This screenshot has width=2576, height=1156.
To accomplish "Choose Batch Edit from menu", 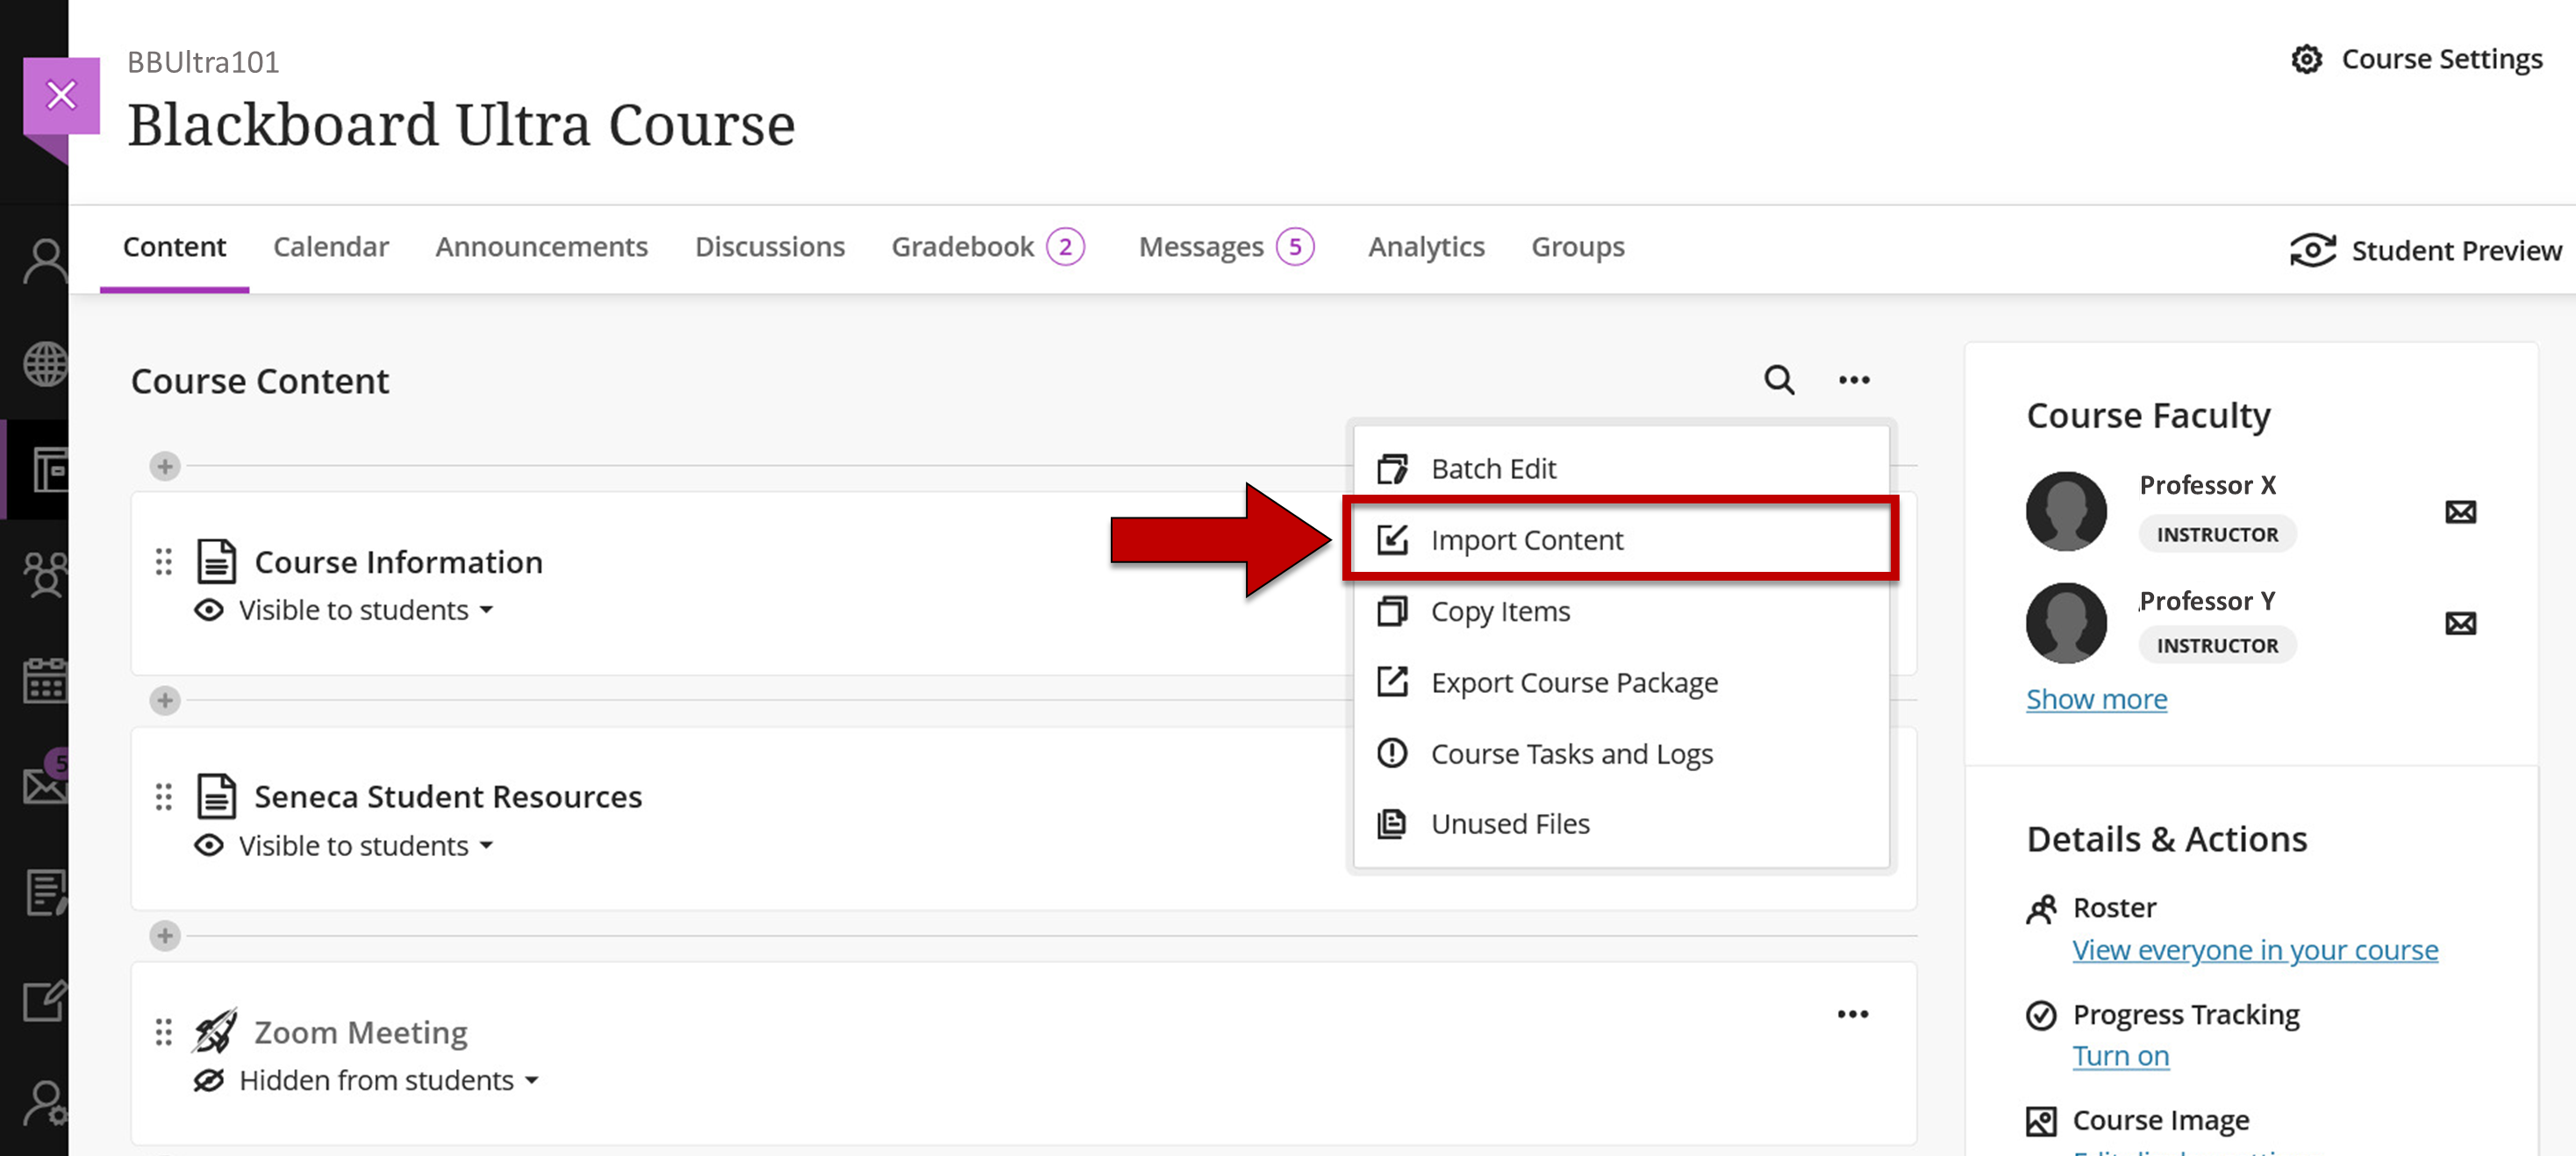I will pyautogui.click(x=1621, y=468).
